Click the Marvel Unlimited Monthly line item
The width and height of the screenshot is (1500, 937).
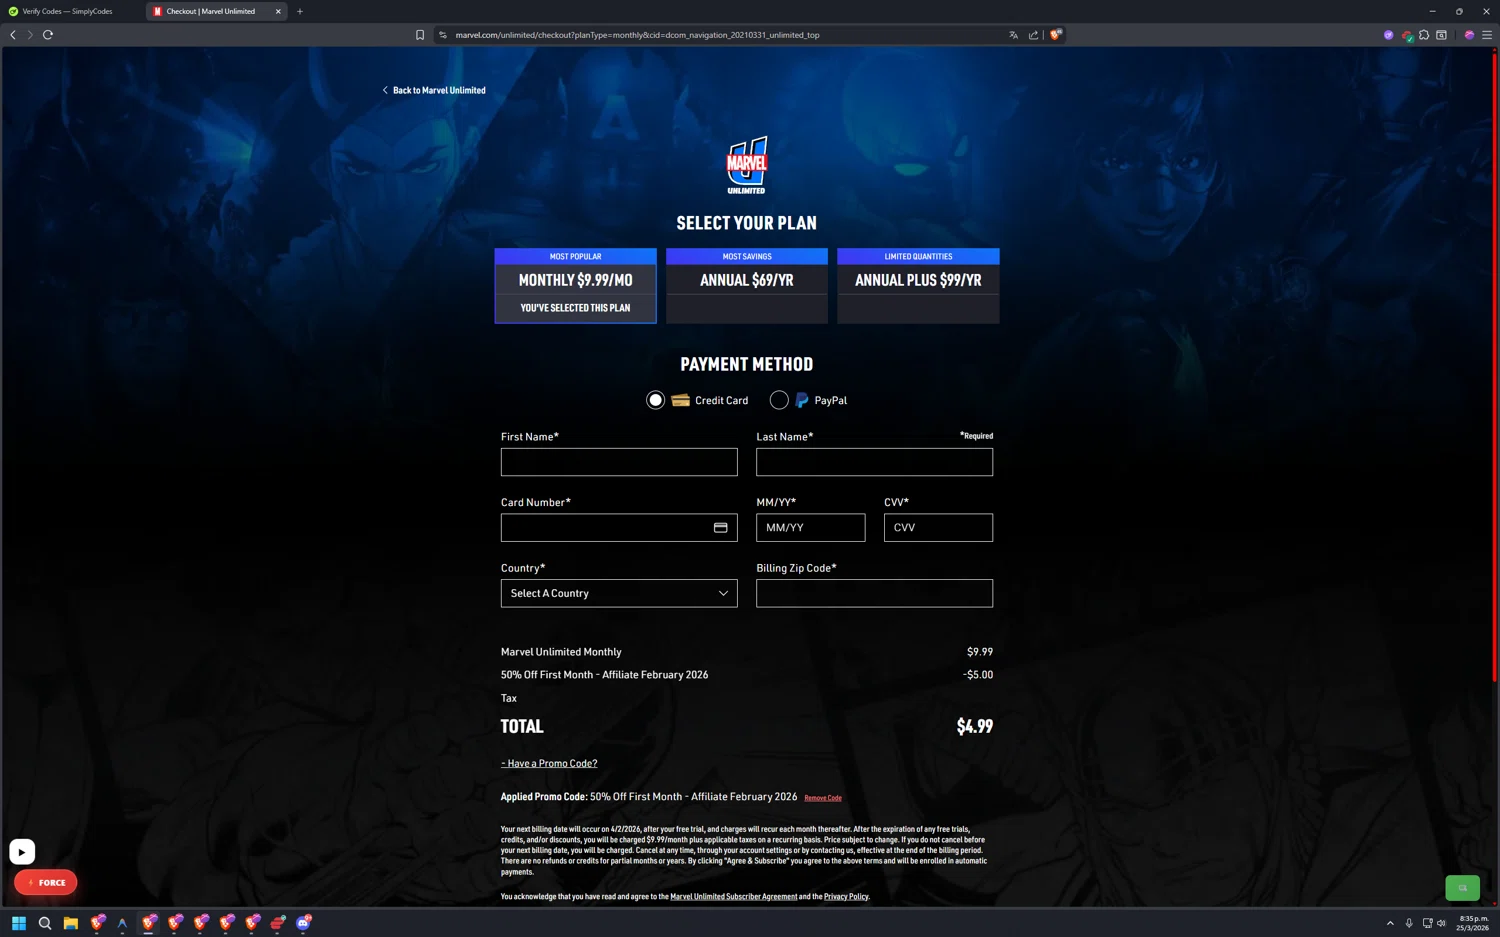click(561, 652)
